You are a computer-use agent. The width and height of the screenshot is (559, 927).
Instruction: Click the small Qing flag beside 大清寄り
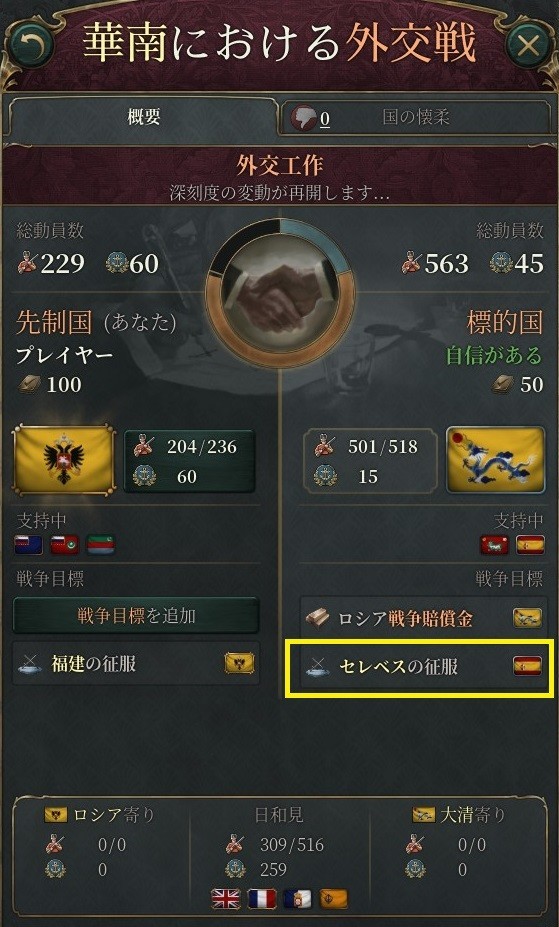click(424, 815)
